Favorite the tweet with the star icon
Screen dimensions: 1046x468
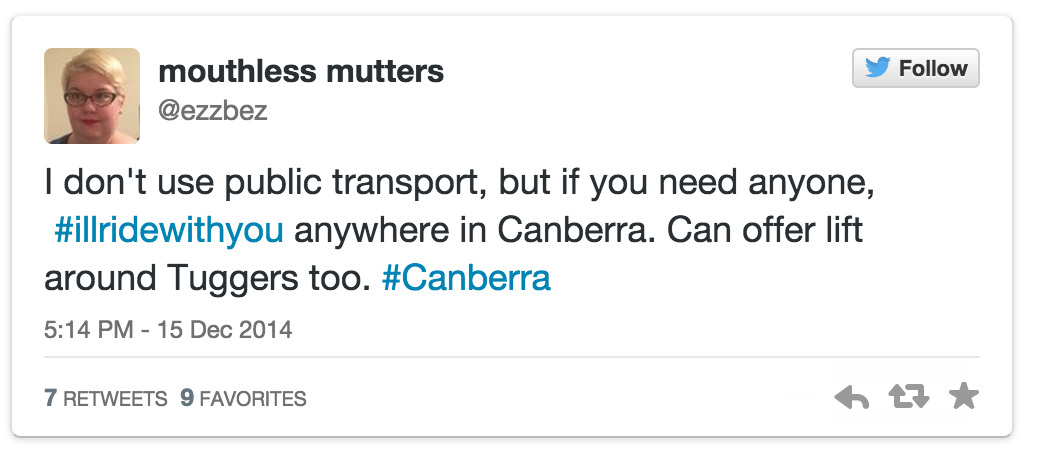click(x=963, y=397)
